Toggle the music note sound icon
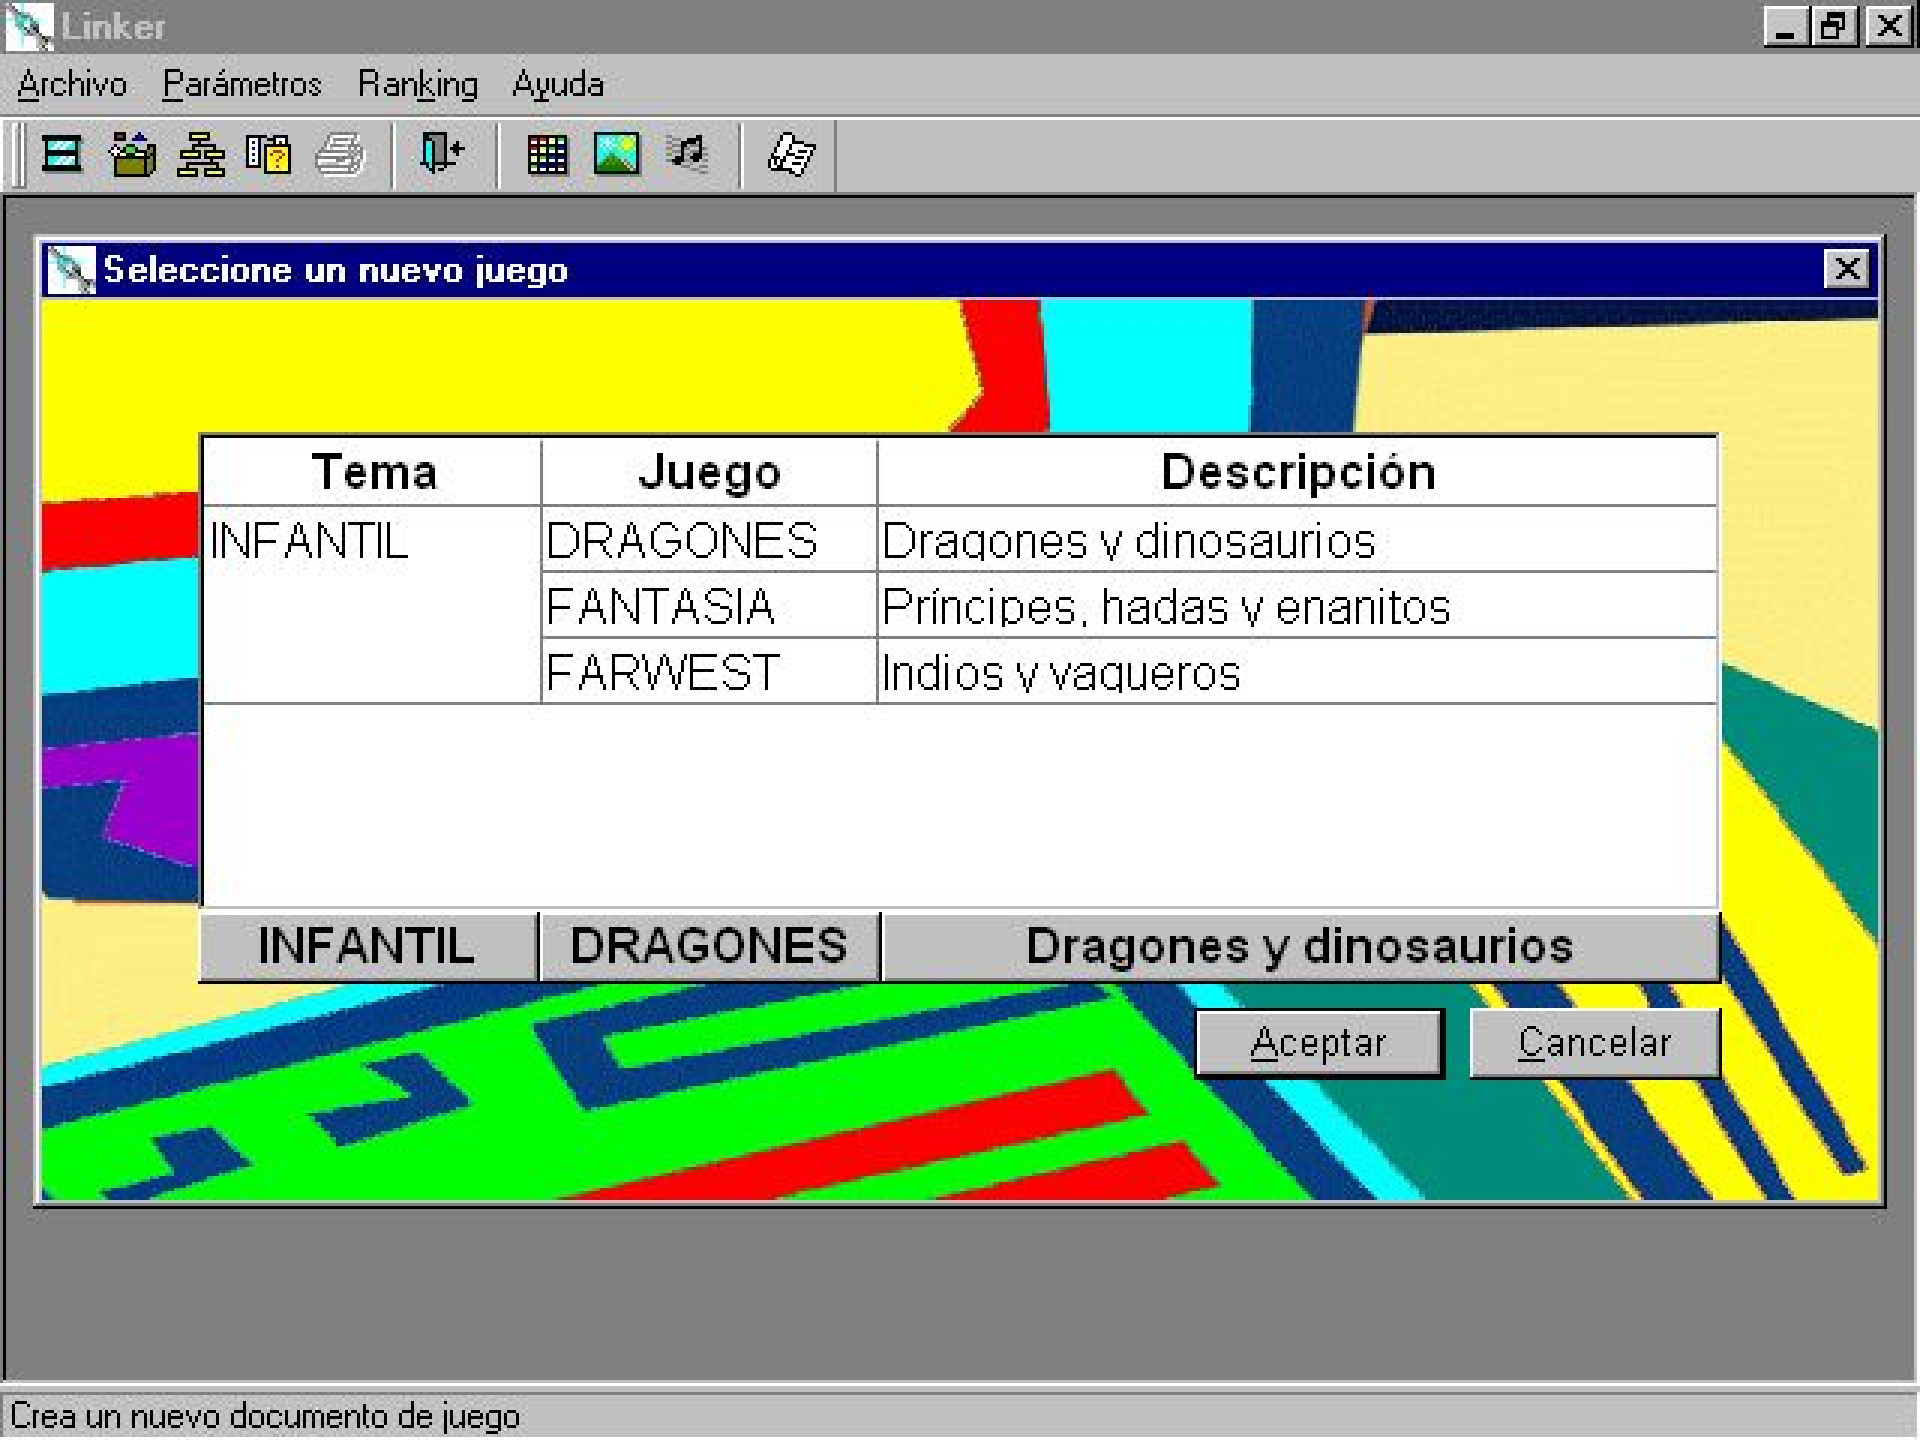The image size is (1920, 1440). pos(688,154)
